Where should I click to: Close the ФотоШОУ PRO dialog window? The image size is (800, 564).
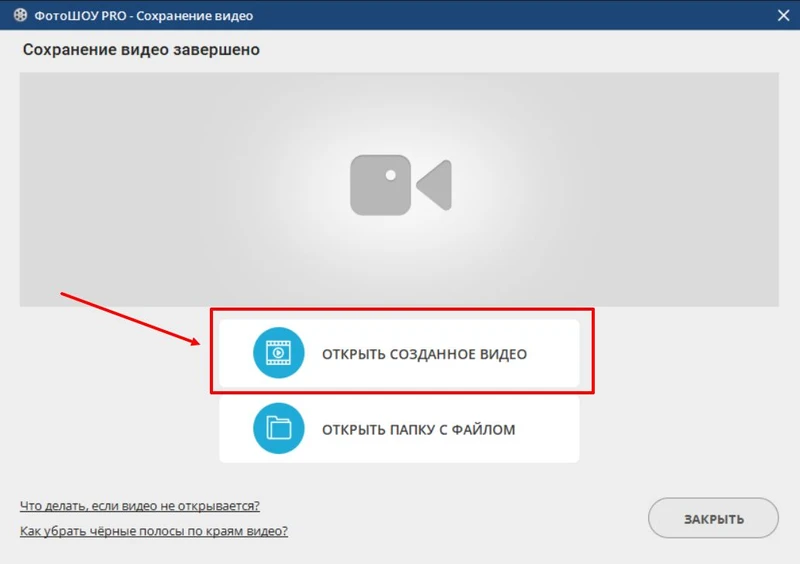783,15
